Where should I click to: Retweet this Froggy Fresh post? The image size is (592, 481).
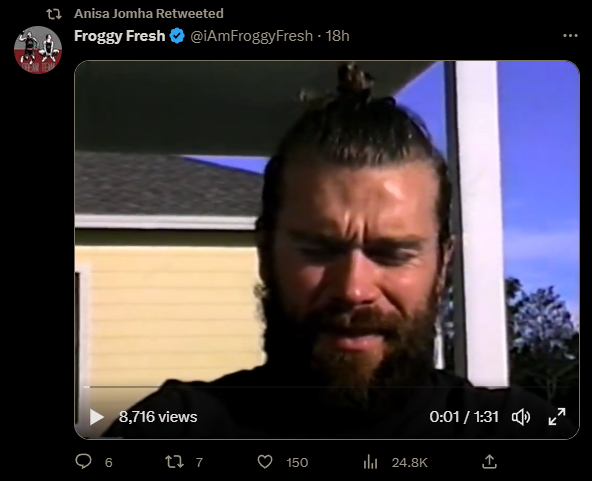(x=174, y=462)
